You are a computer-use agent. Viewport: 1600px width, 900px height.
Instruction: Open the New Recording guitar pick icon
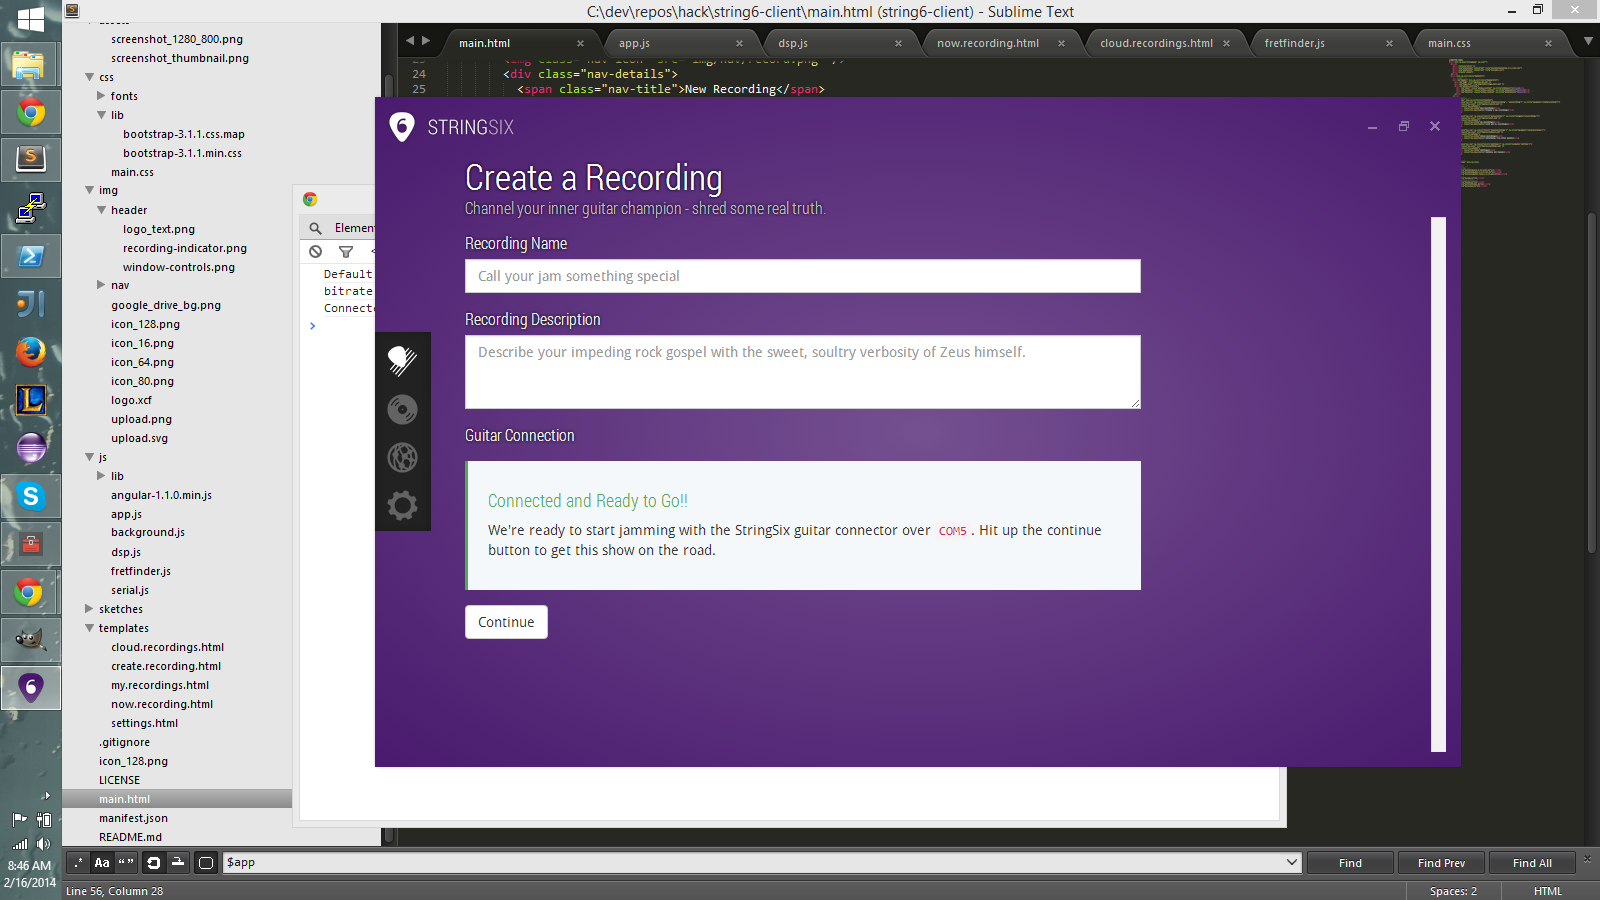[402, 360]
